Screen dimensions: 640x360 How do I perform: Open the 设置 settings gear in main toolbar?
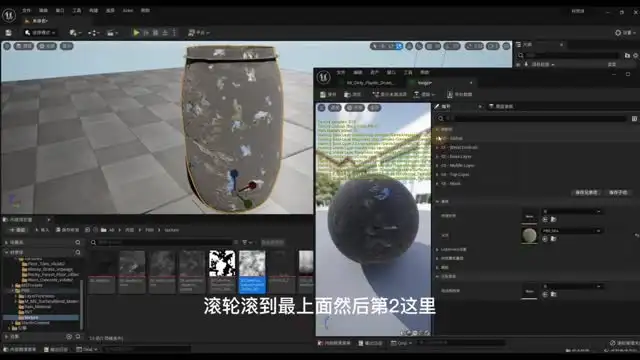[625, 33]
